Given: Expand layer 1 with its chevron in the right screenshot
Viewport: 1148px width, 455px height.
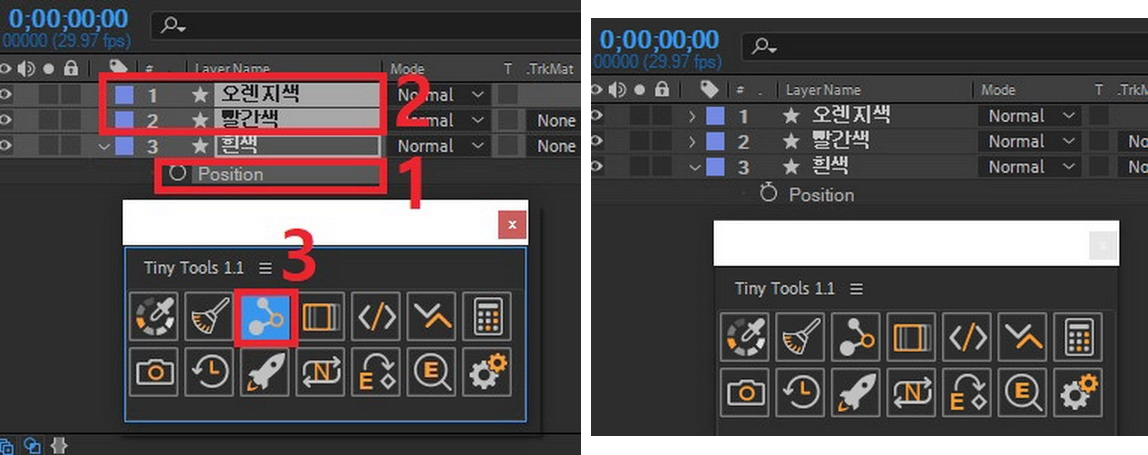Looking at the screenshot, I should (x=693, y=116).
